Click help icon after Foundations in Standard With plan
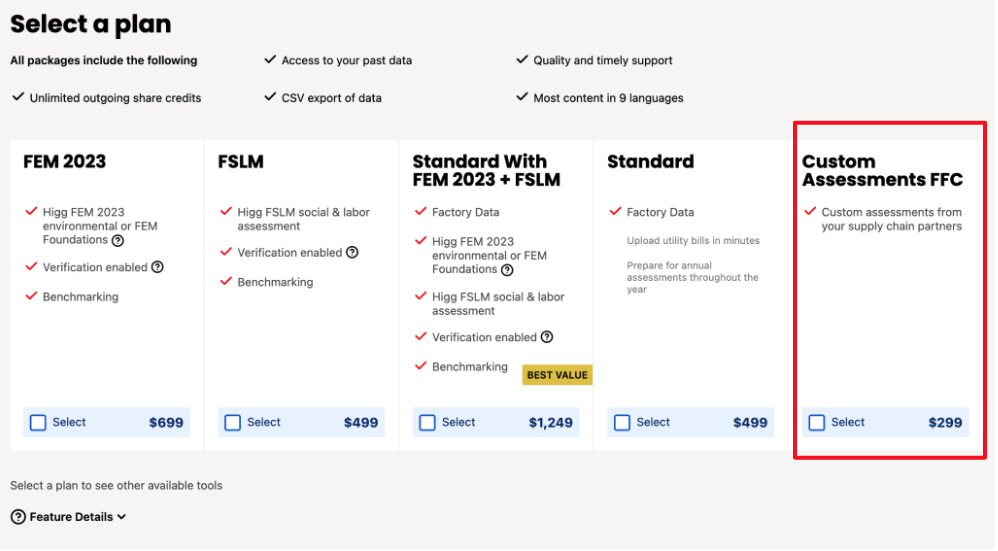Viewport: 998px width, 551px height. coord(507,270)
